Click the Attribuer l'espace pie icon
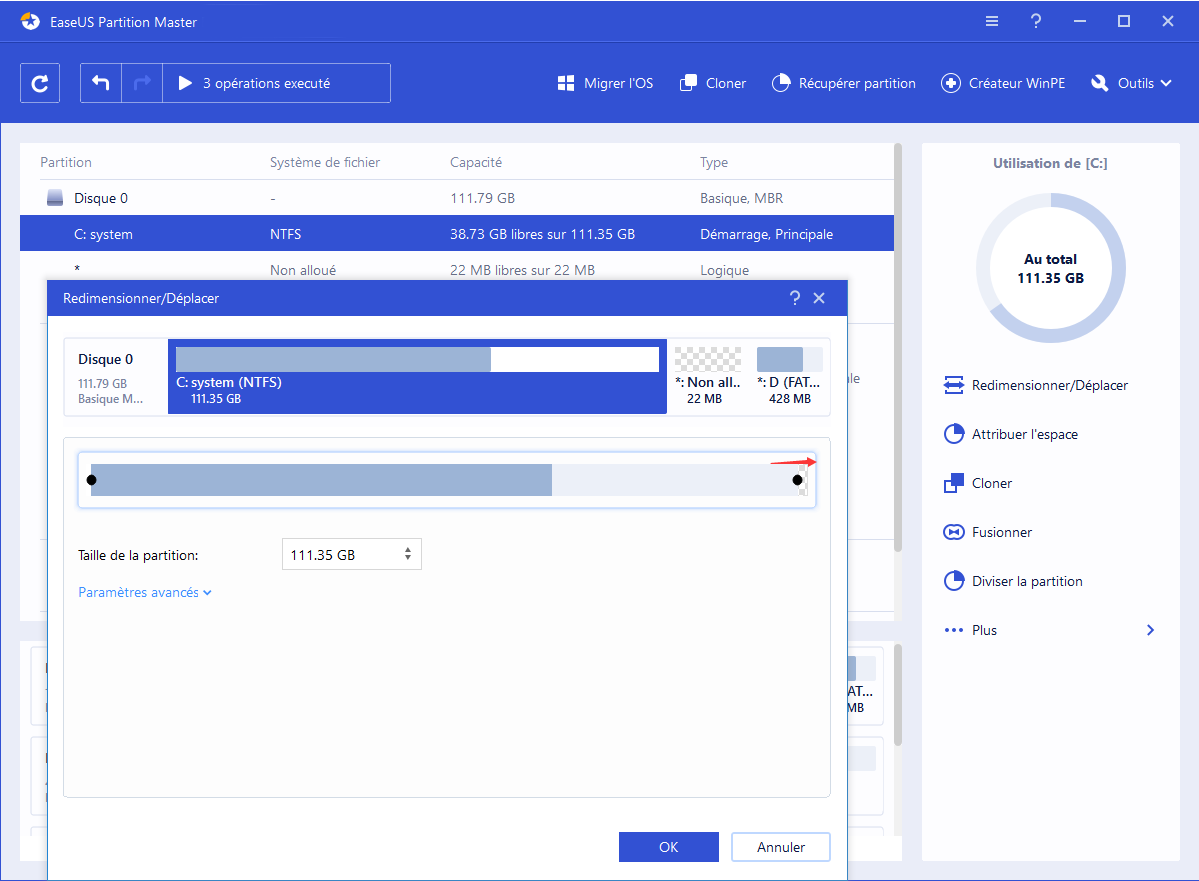This screenshot has height=881, width=1199. click(954, 434)
